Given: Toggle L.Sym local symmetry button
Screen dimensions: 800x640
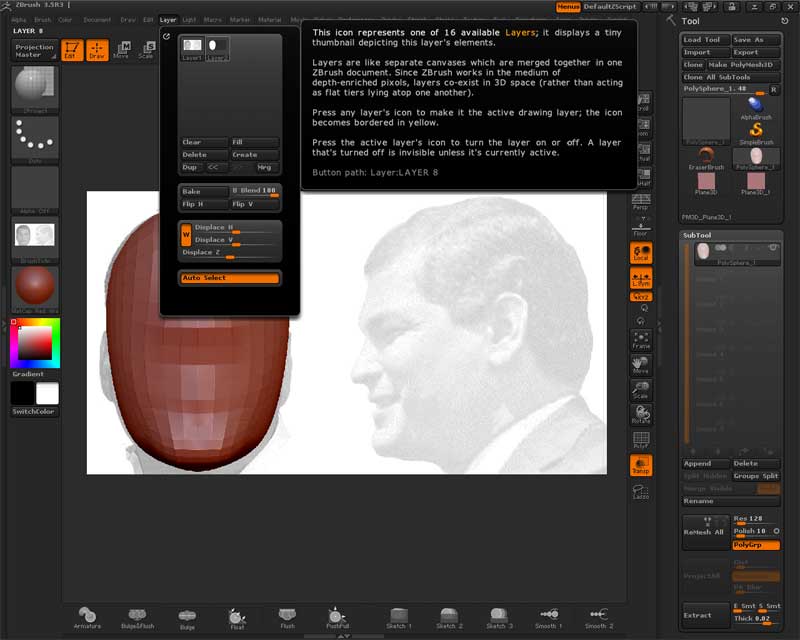Looking at the screenshot, I should 641,278.
